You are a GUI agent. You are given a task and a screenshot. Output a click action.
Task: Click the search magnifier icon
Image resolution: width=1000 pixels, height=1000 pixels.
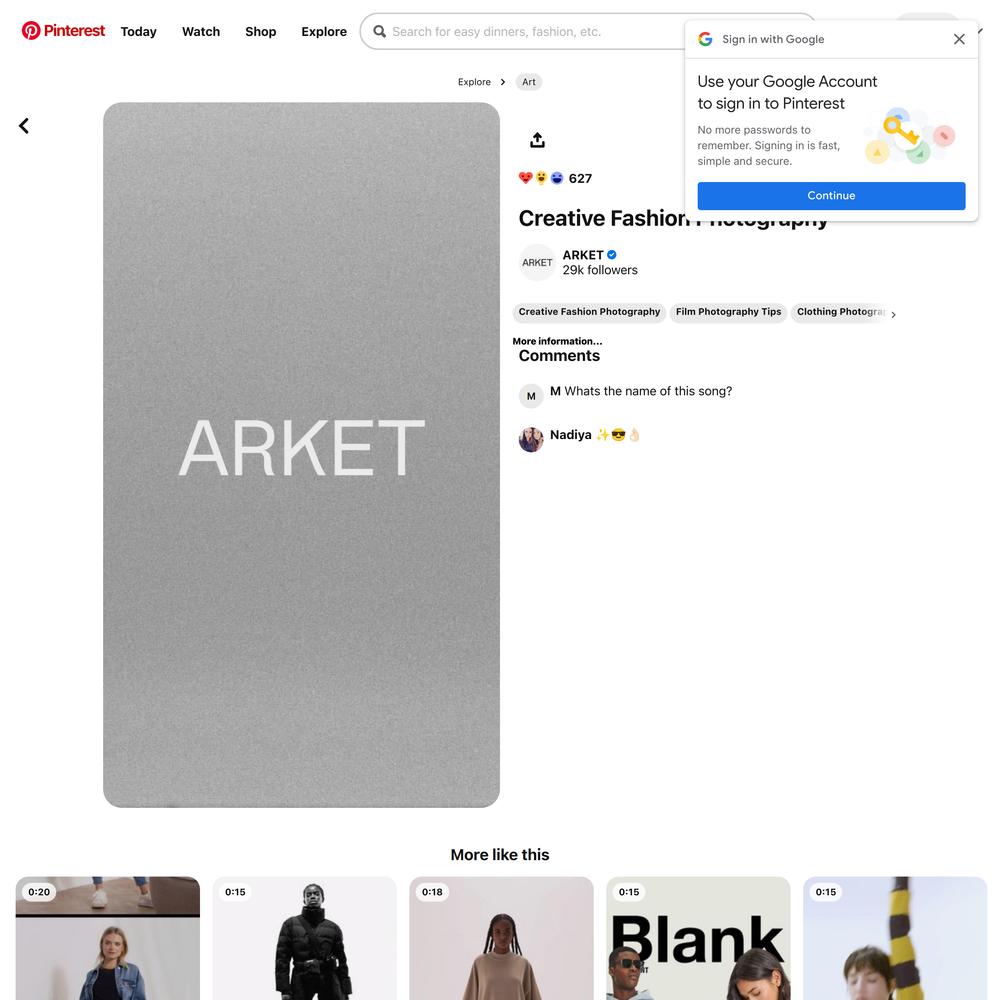point(379,31)
